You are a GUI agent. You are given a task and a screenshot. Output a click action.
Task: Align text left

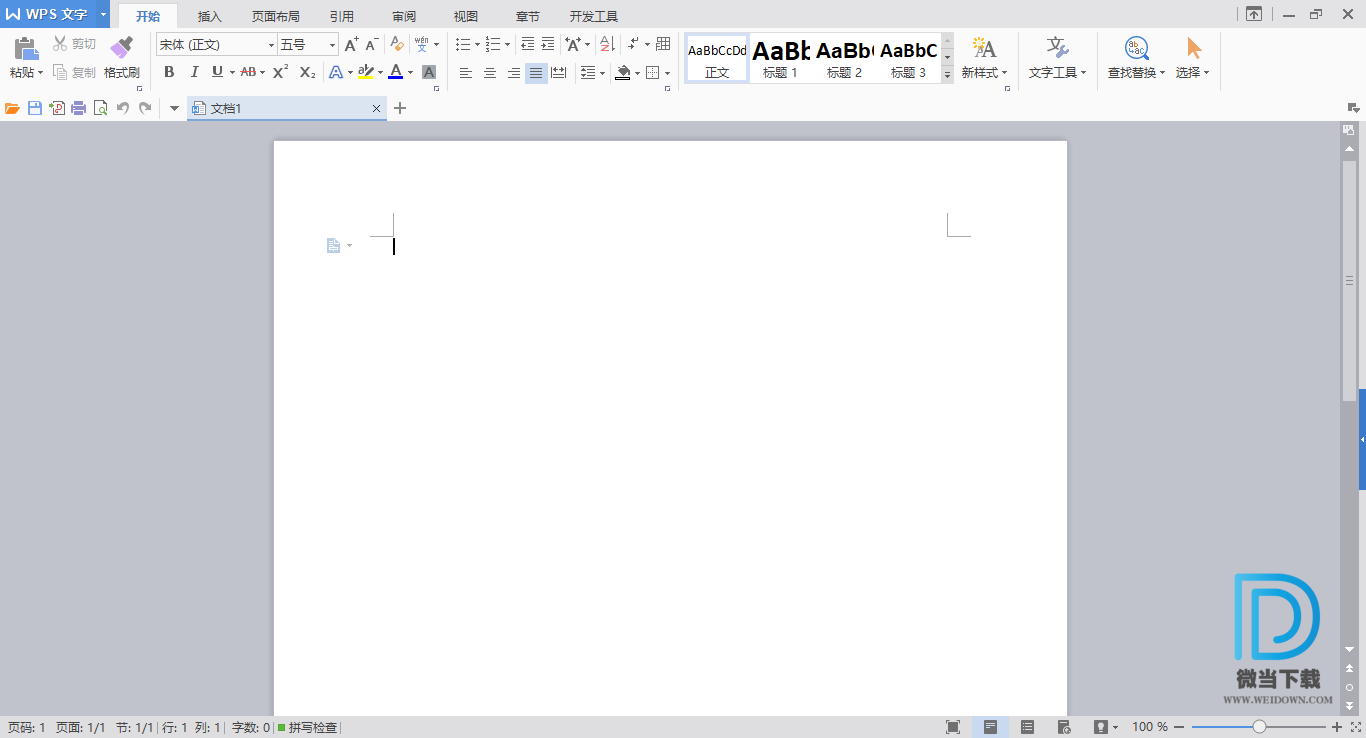point(466,72)
